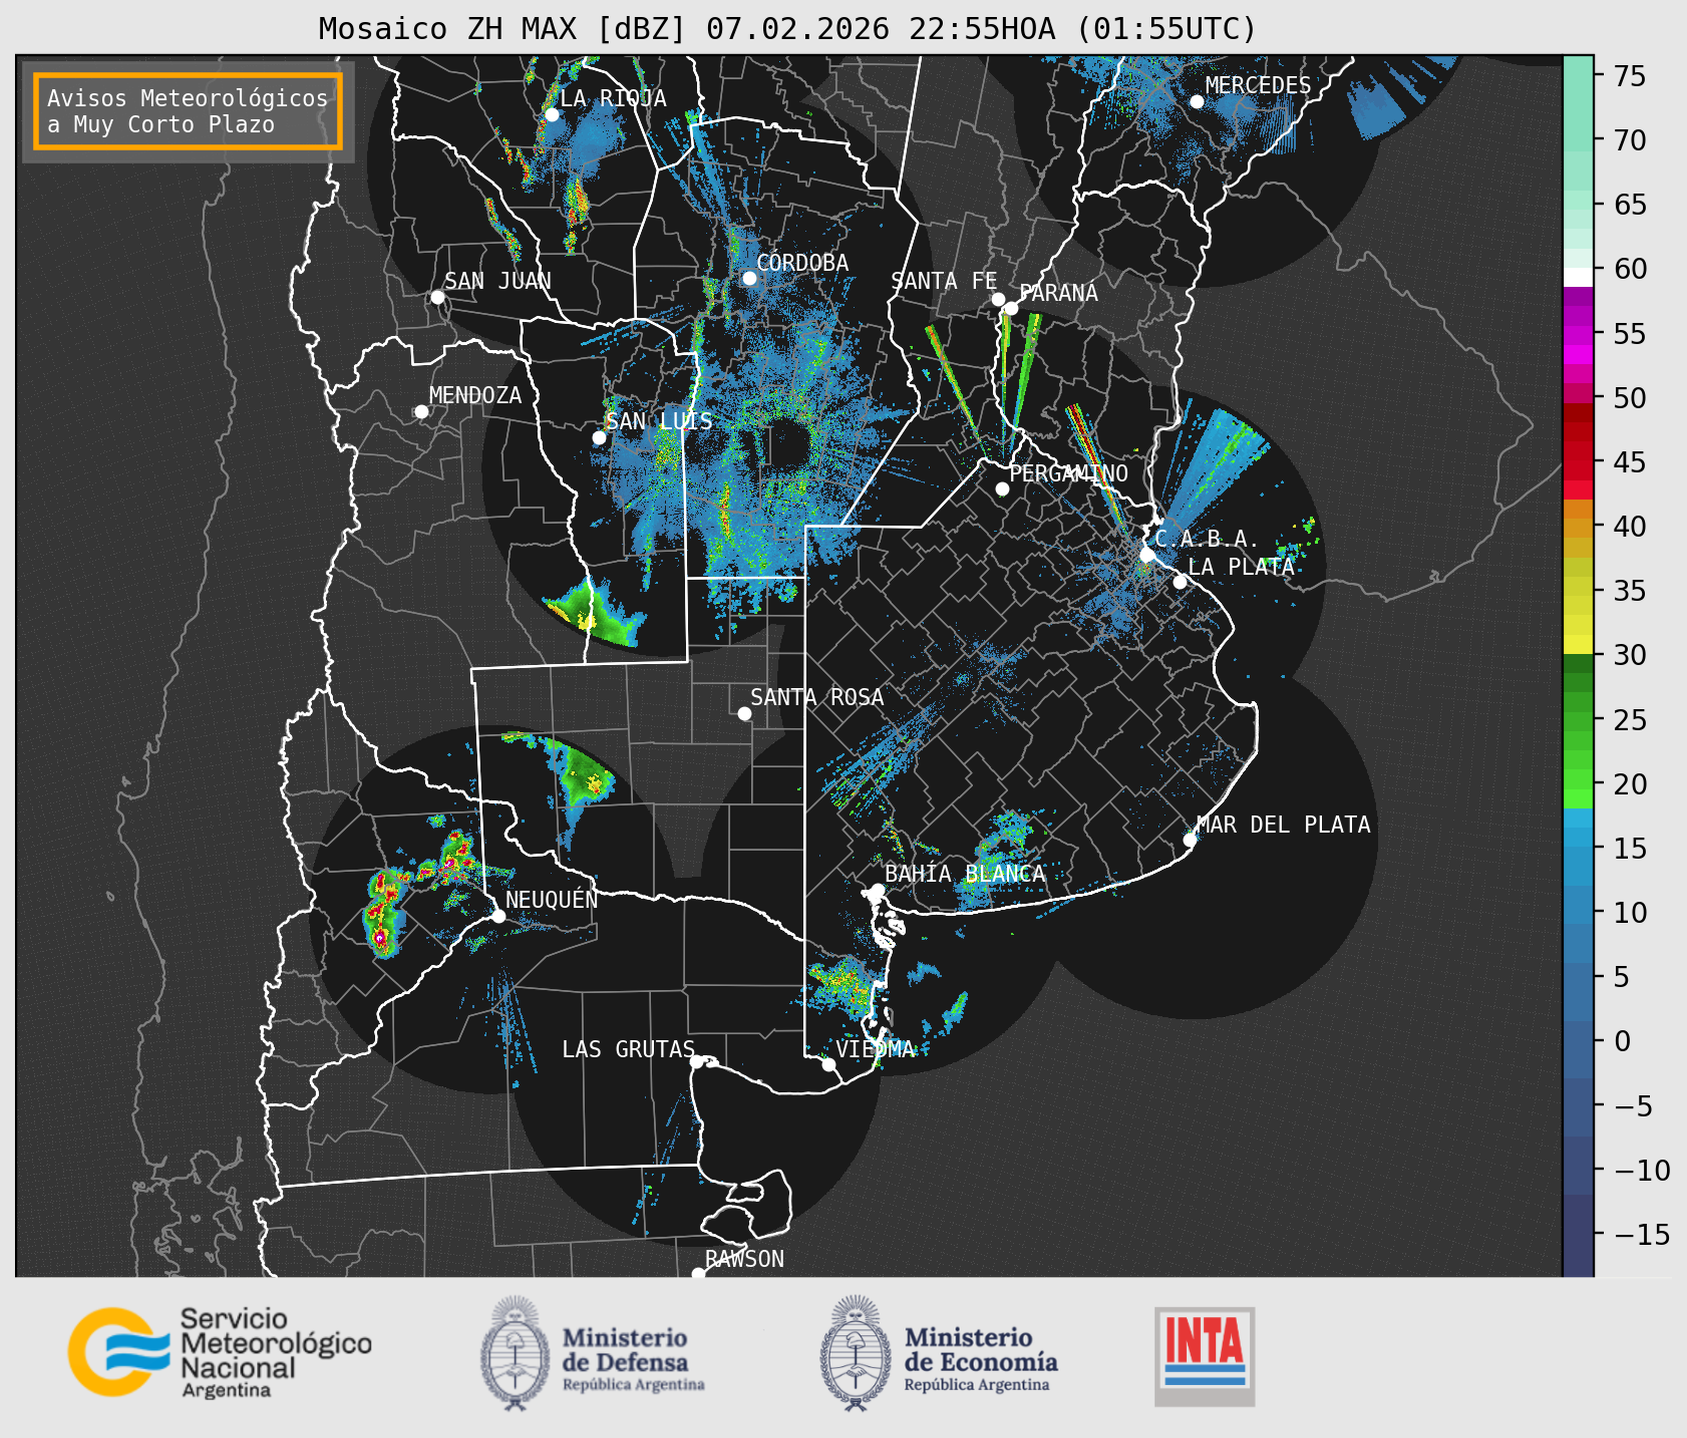Click the Mendoza city marker dot

tap(421, 412)
